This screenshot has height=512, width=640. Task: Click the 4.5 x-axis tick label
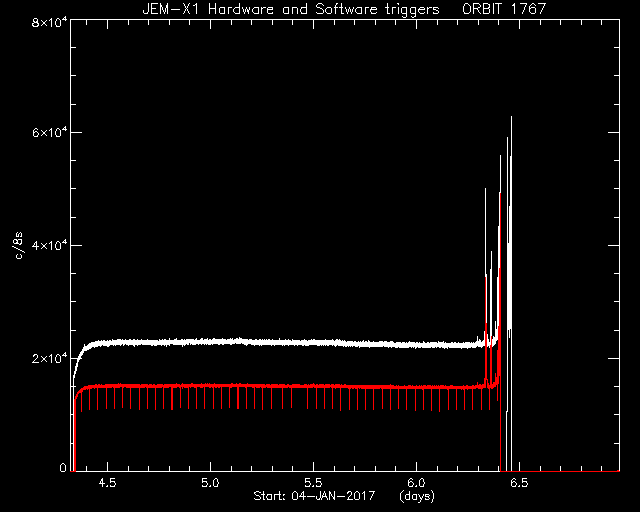coord(107,483)
